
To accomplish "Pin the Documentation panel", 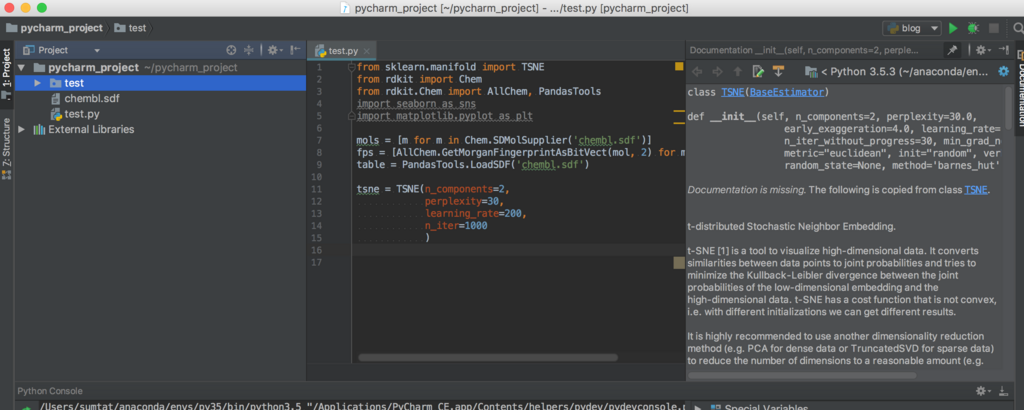I will (x=952, y=50).
